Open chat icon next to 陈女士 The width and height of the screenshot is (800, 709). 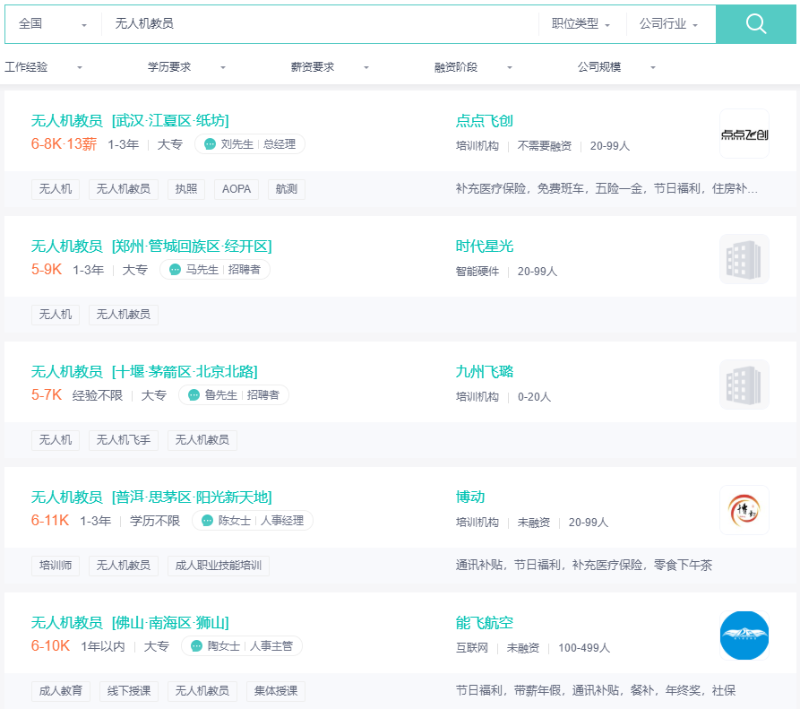pyautogui.click(x=207, y=520)
